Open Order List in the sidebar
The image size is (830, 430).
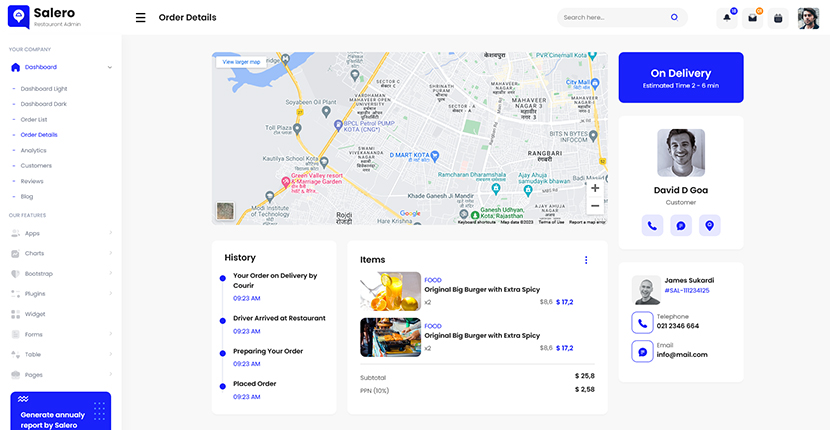coord(34,119)
